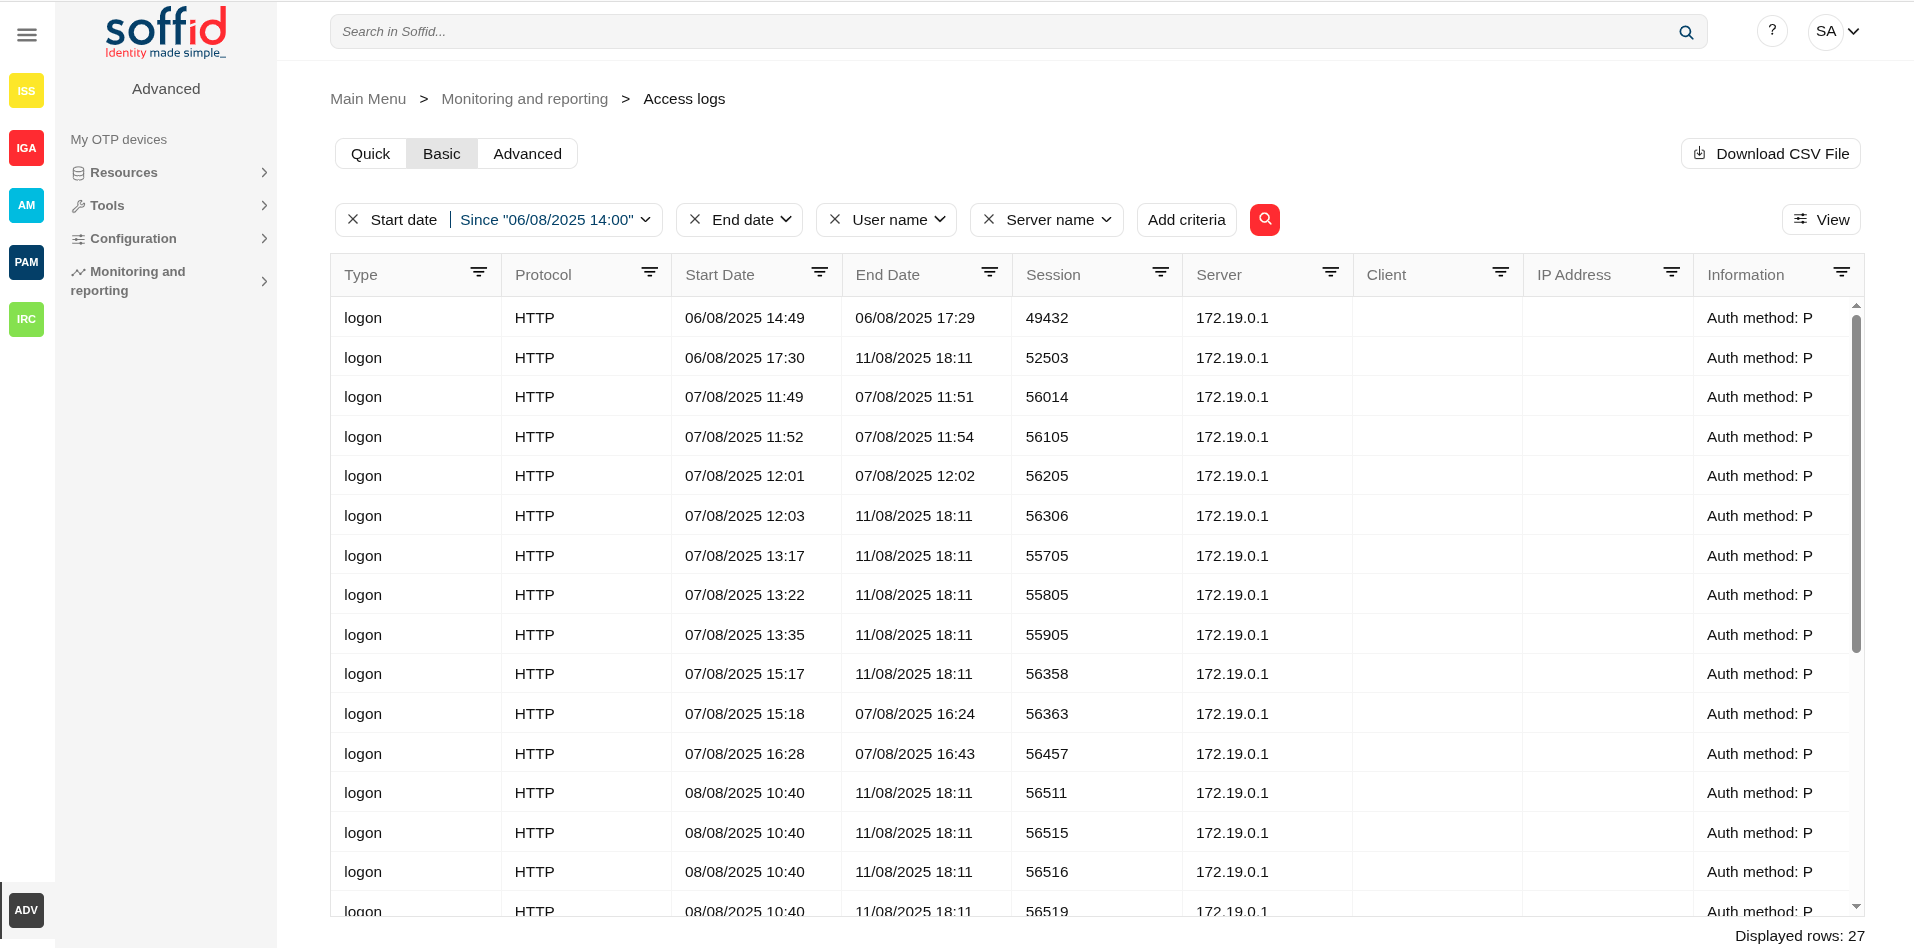Select the AM module icon
The image size is (1914, 948).
26,205
